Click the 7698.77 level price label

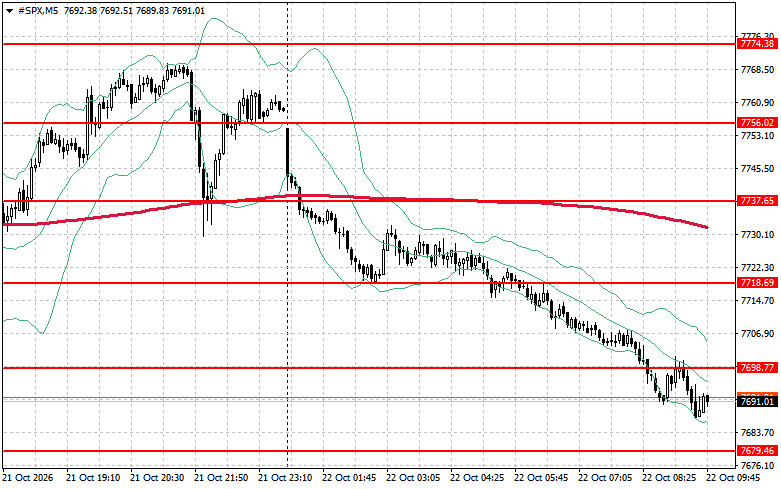(x=757, y=367)
